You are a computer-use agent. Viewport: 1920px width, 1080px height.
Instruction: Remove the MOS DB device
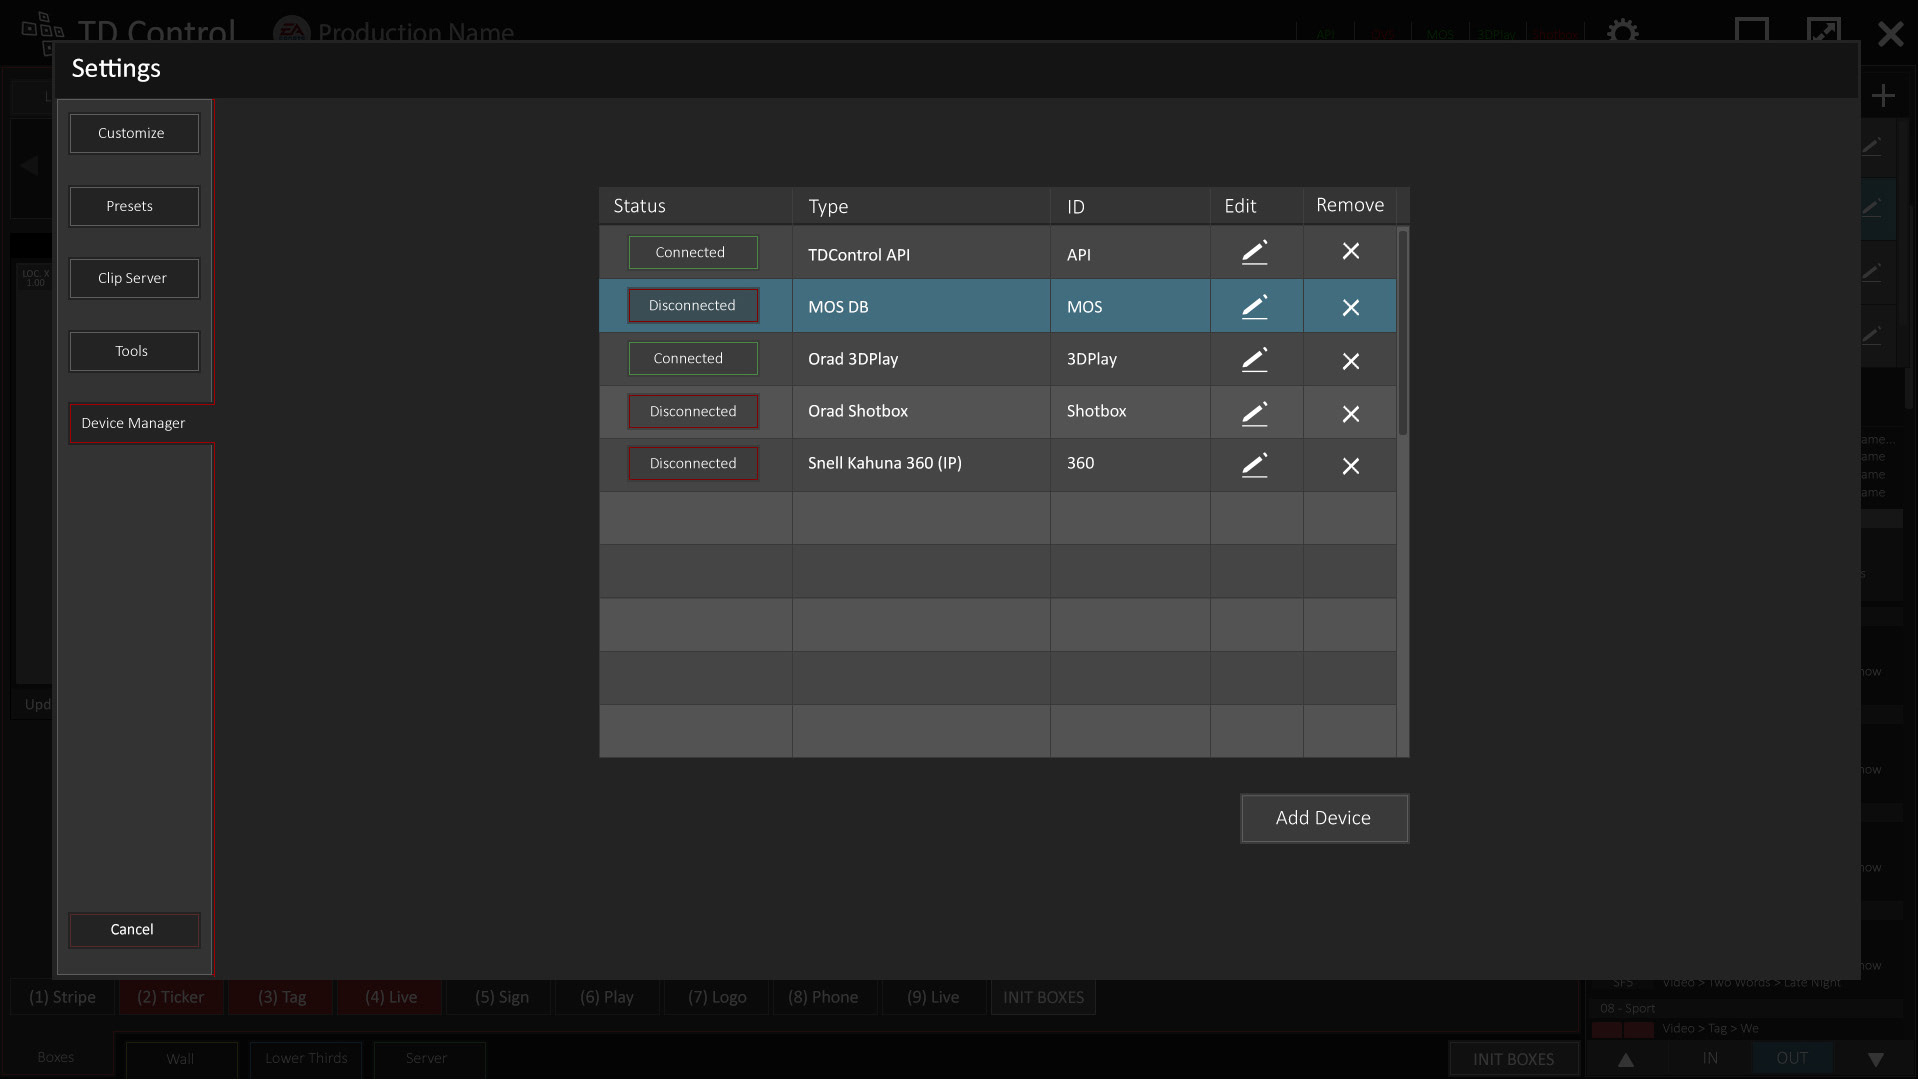[1350, 308]
